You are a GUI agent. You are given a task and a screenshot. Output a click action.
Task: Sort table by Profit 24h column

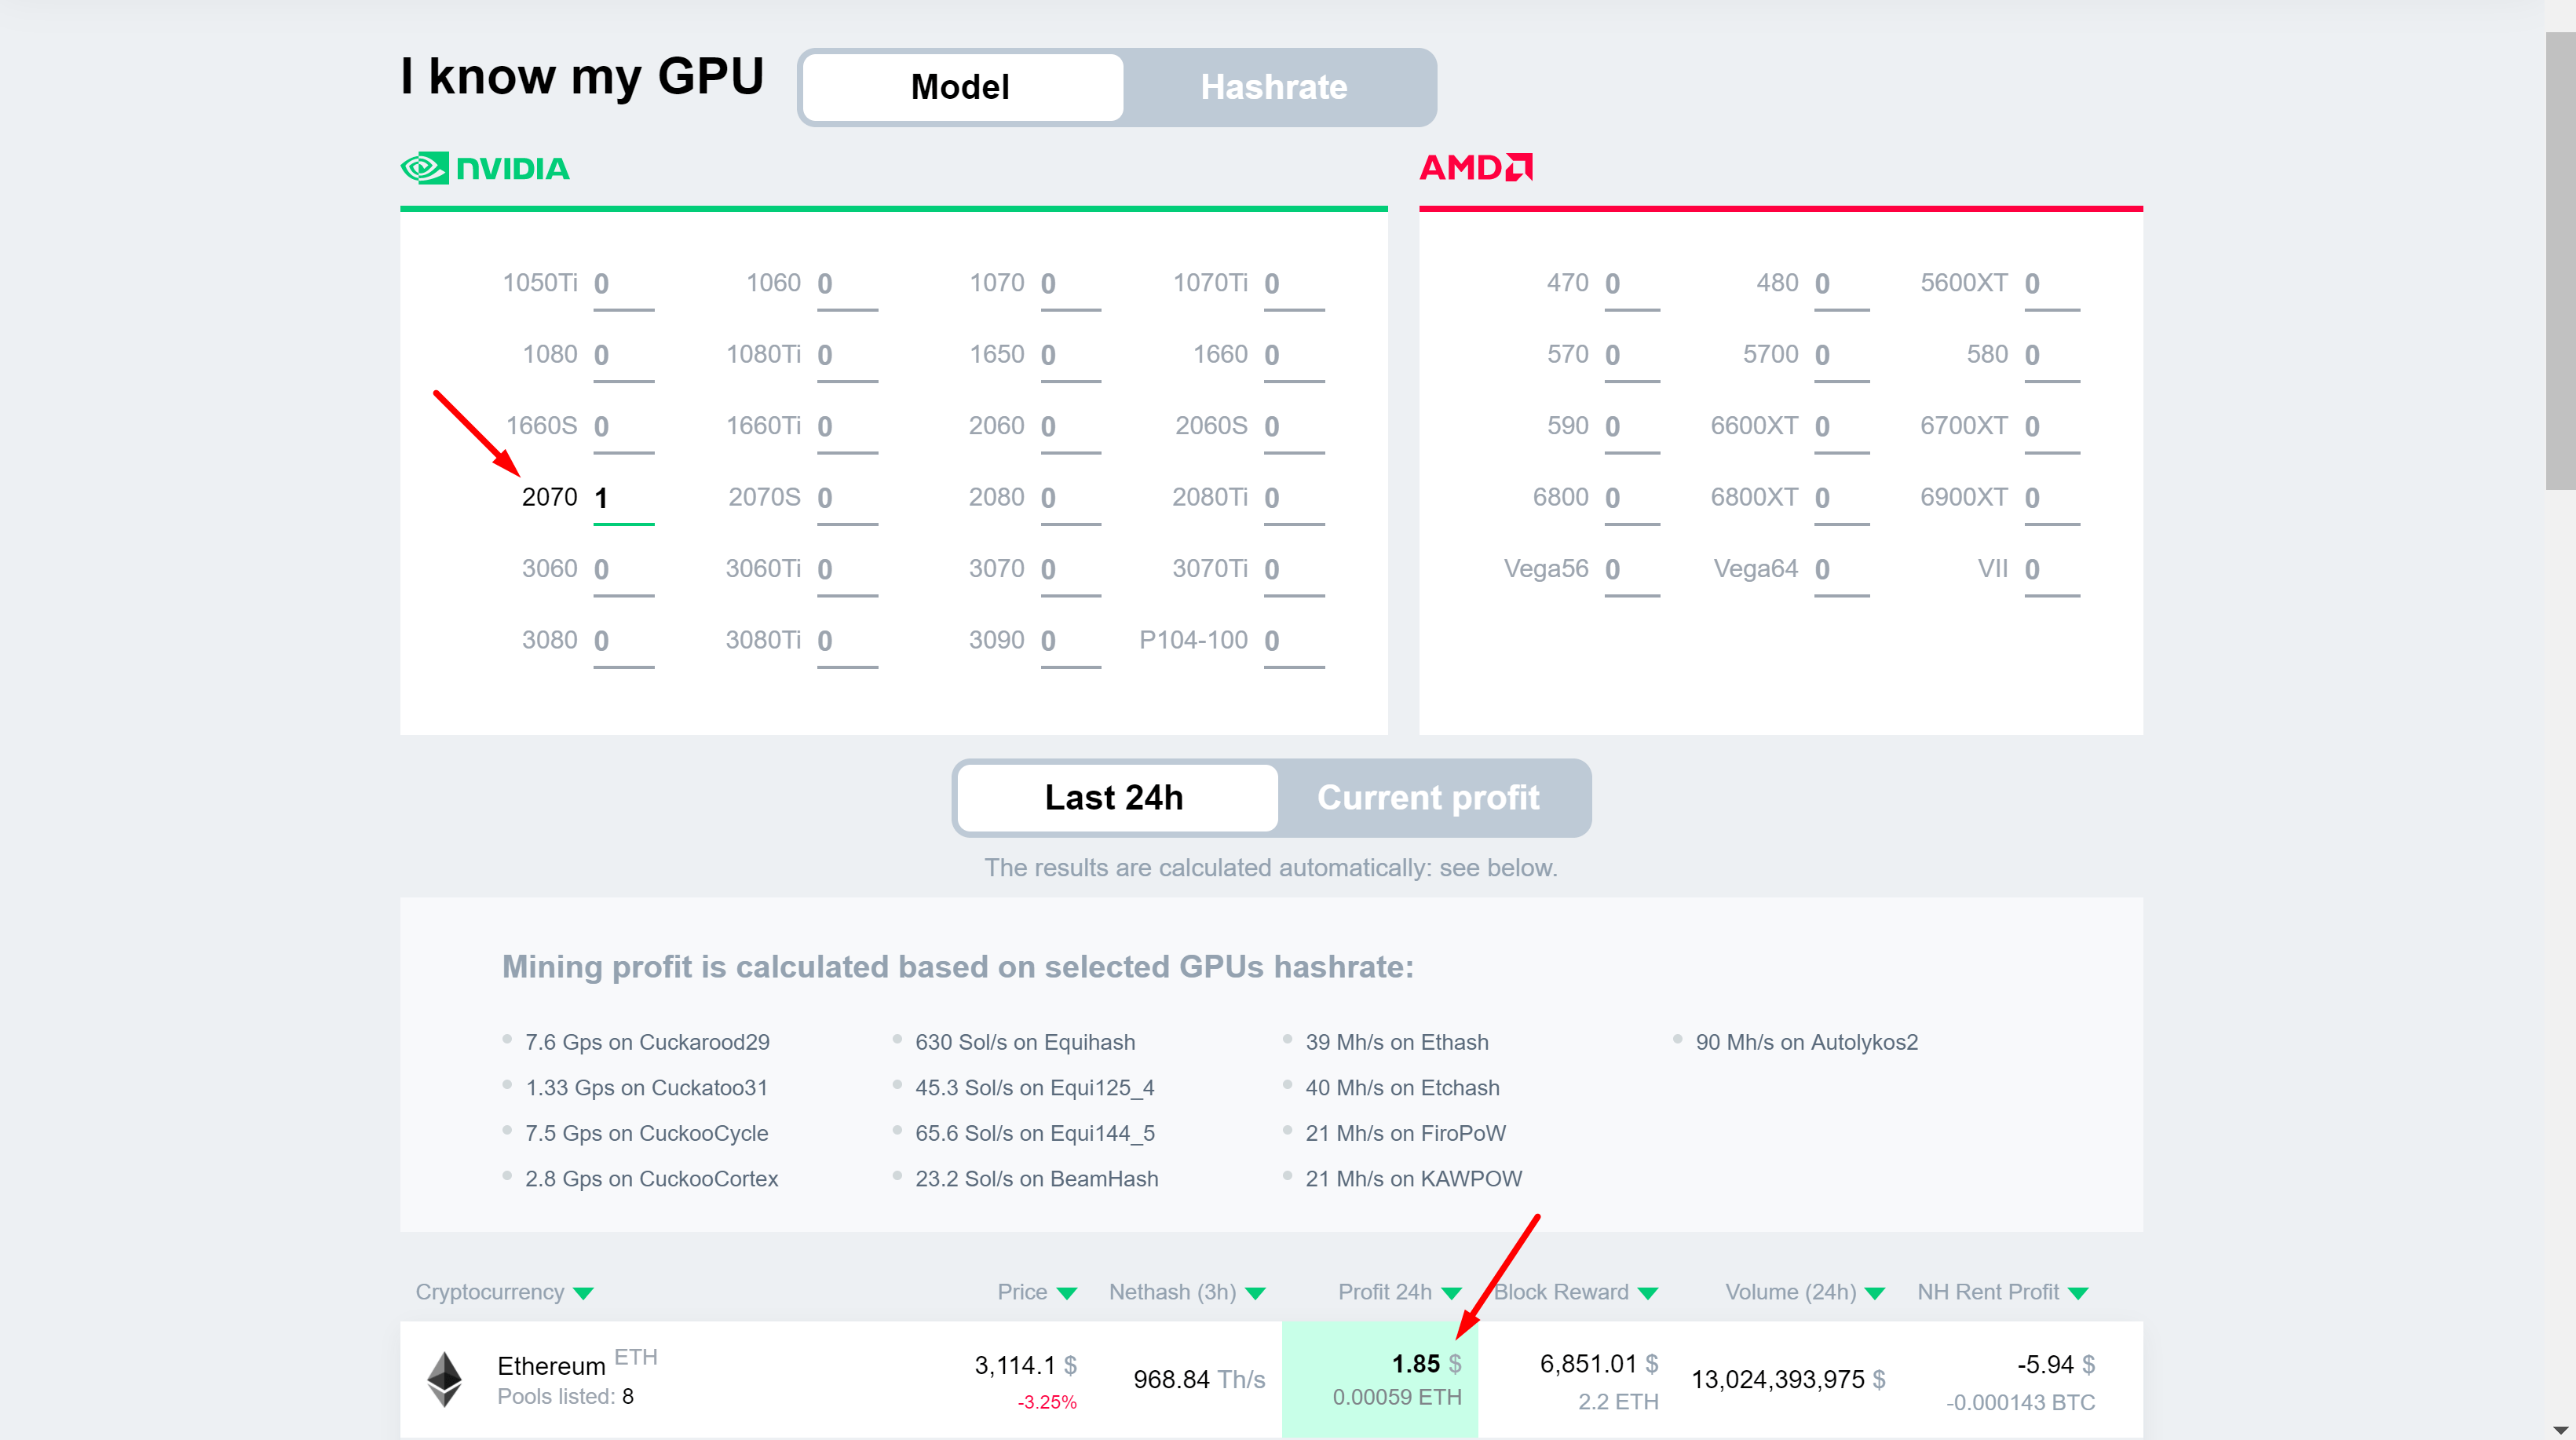[1385, 1292]
